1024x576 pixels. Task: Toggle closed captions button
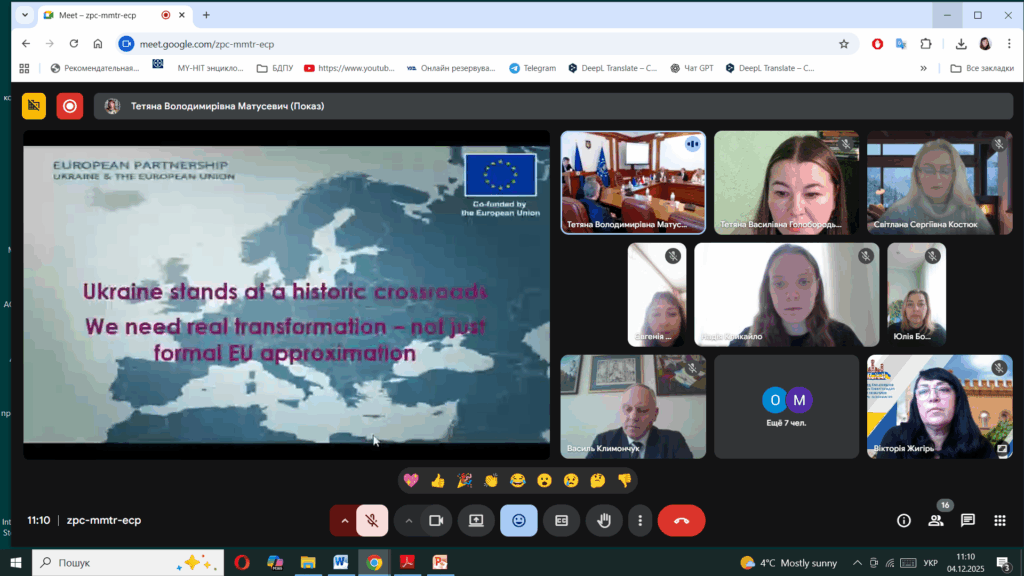coord(561,520)
